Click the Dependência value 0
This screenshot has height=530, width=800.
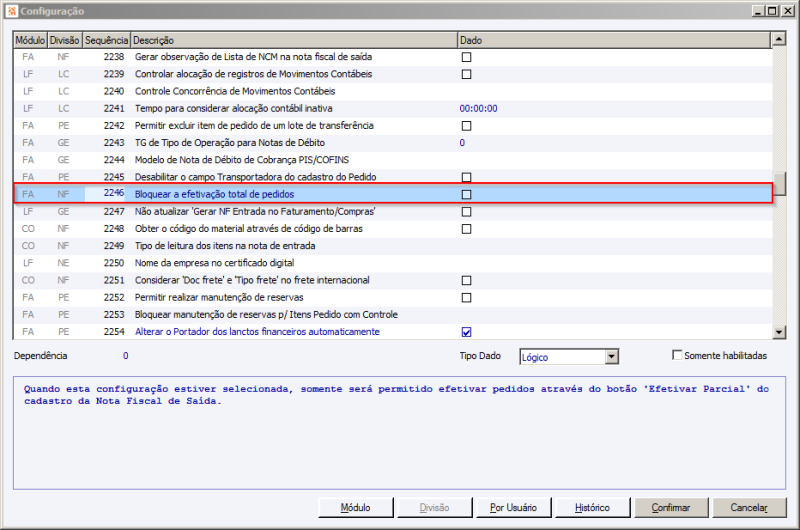(x=126, y=356)
